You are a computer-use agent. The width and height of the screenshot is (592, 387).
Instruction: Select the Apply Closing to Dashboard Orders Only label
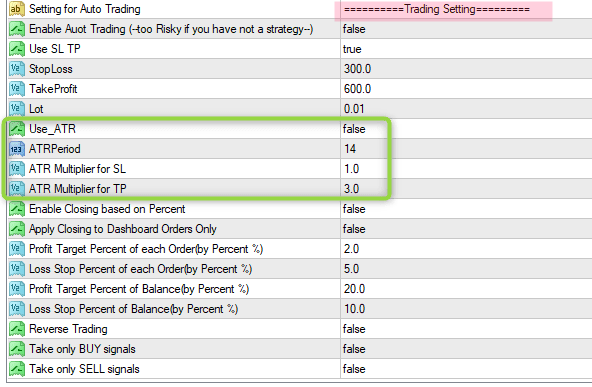tap(123, 229)
